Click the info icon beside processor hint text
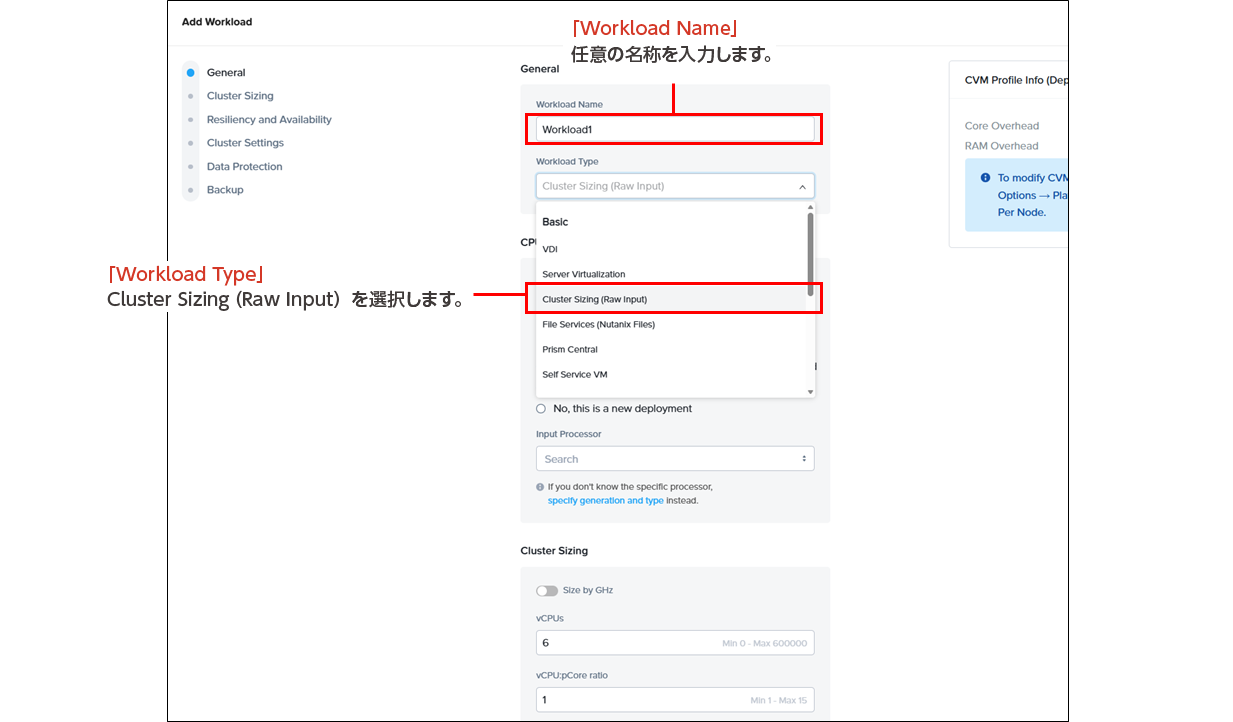The height and width of the screenshot is (722, 1233). coord(540,487)
